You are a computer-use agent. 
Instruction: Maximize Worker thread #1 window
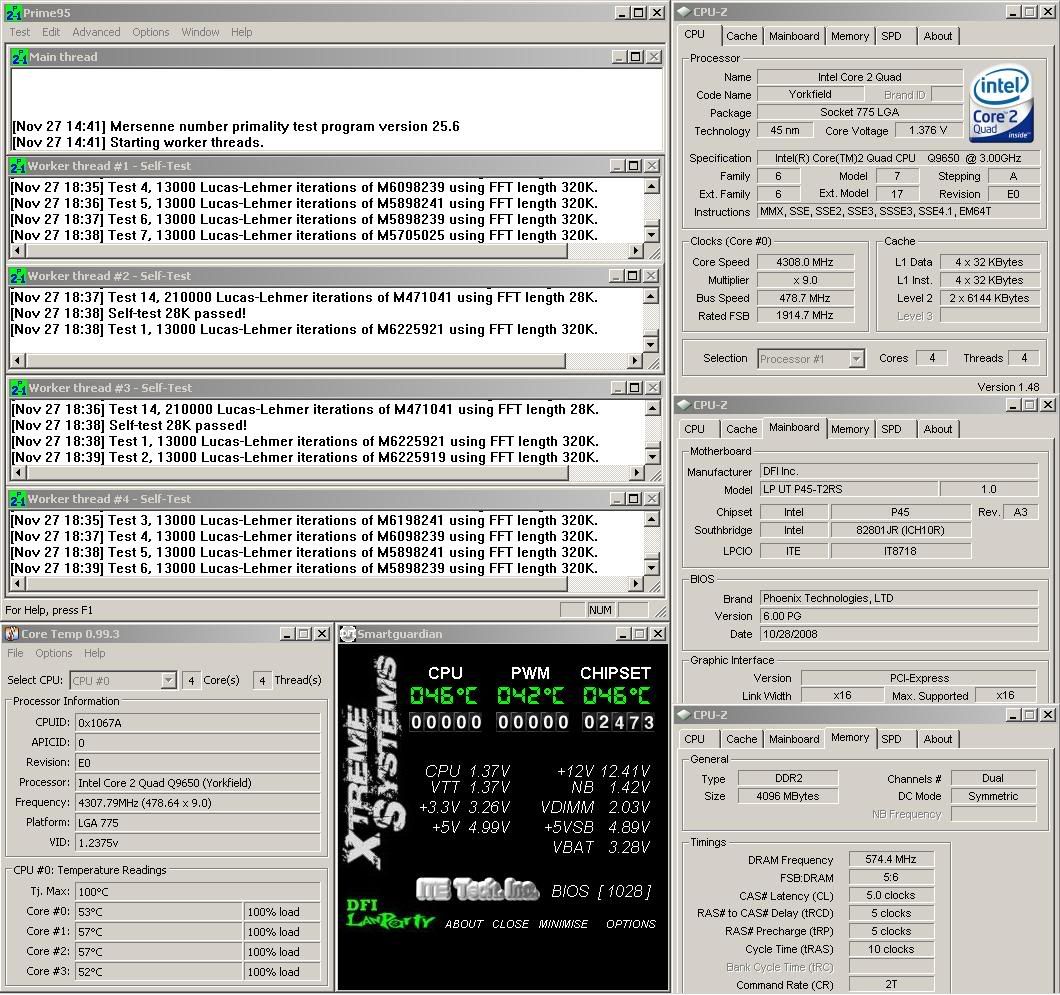point(633,166)
